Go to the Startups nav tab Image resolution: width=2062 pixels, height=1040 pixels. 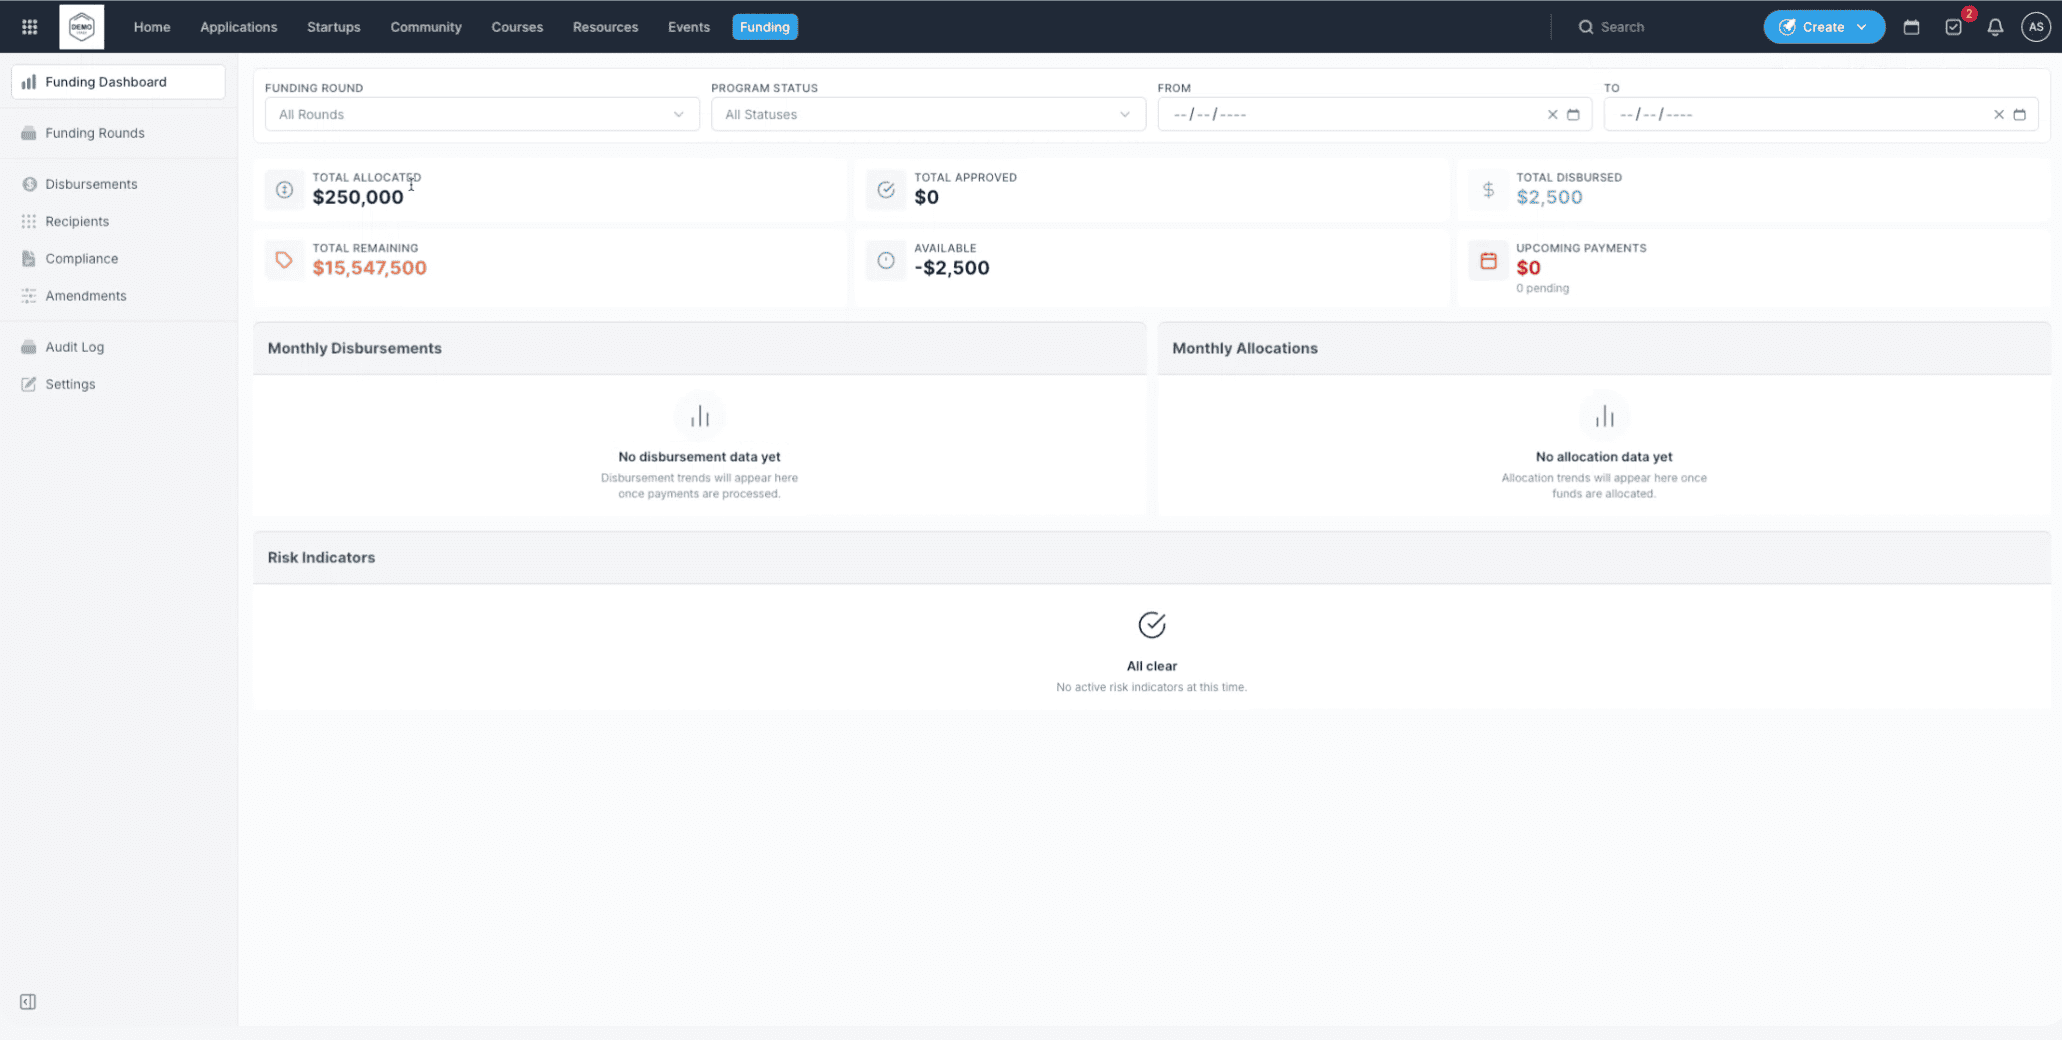pos(333,27)
